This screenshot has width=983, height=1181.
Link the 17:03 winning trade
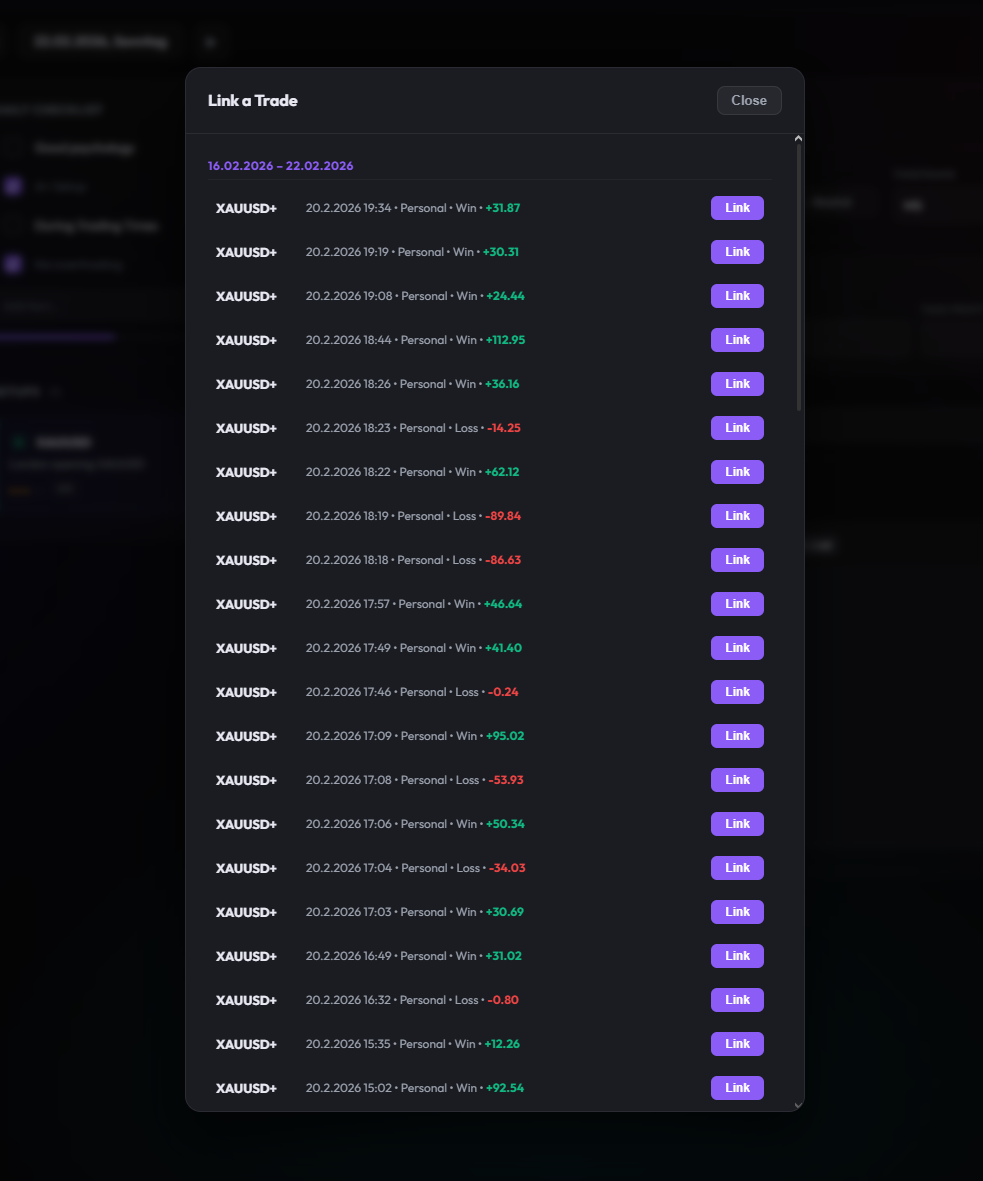[x=737, y=911]
